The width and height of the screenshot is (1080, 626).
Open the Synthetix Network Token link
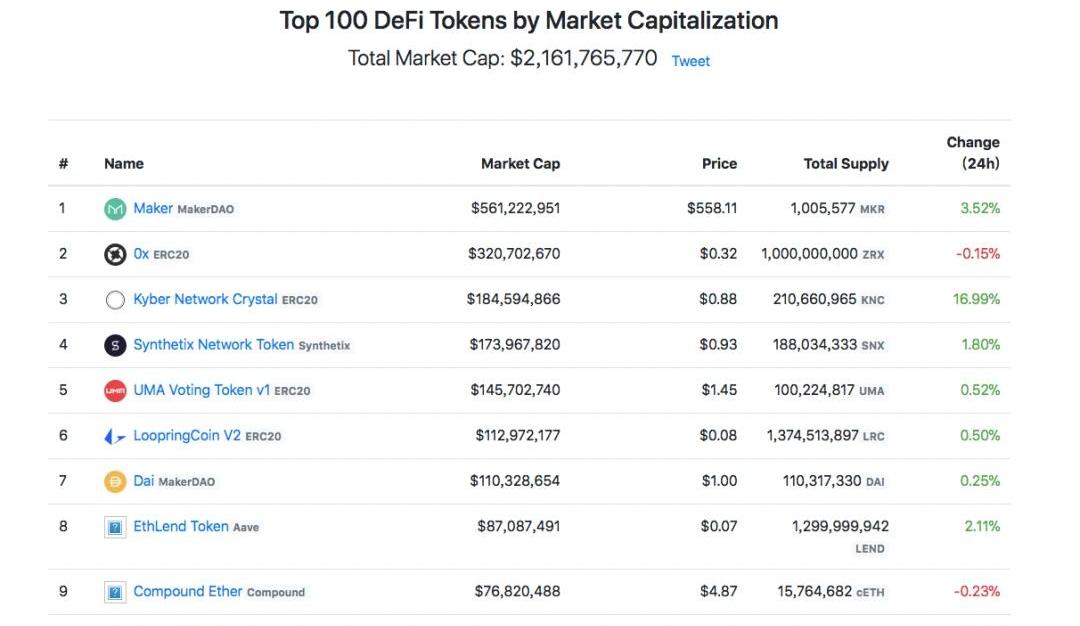213,344
